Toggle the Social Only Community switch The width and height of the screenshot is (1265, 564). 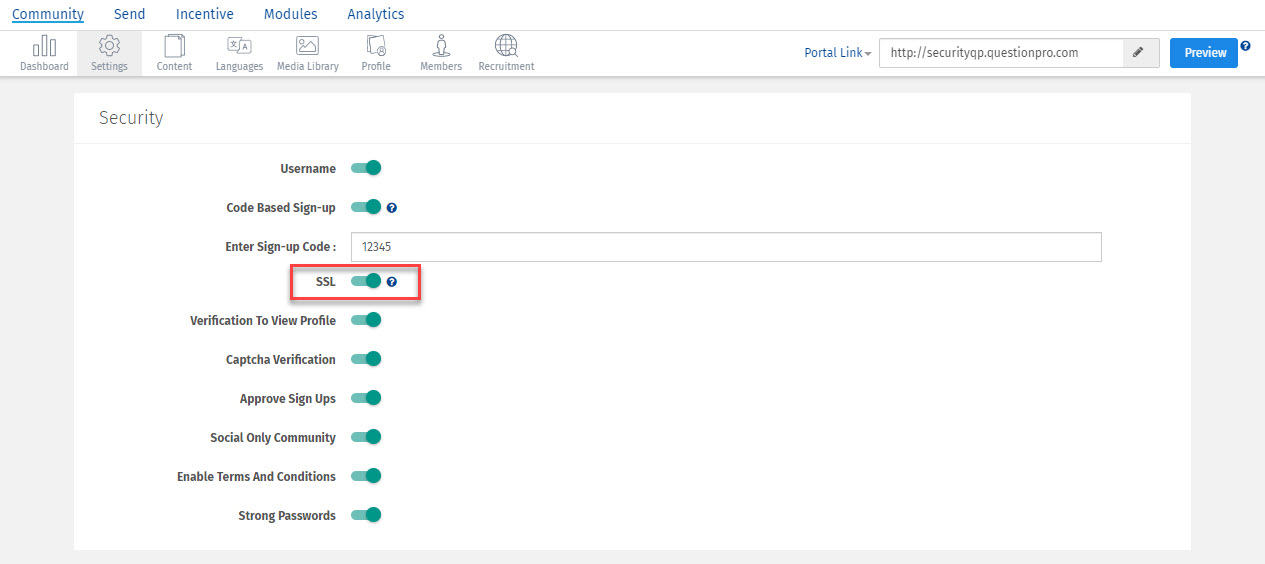pos(367,437)
